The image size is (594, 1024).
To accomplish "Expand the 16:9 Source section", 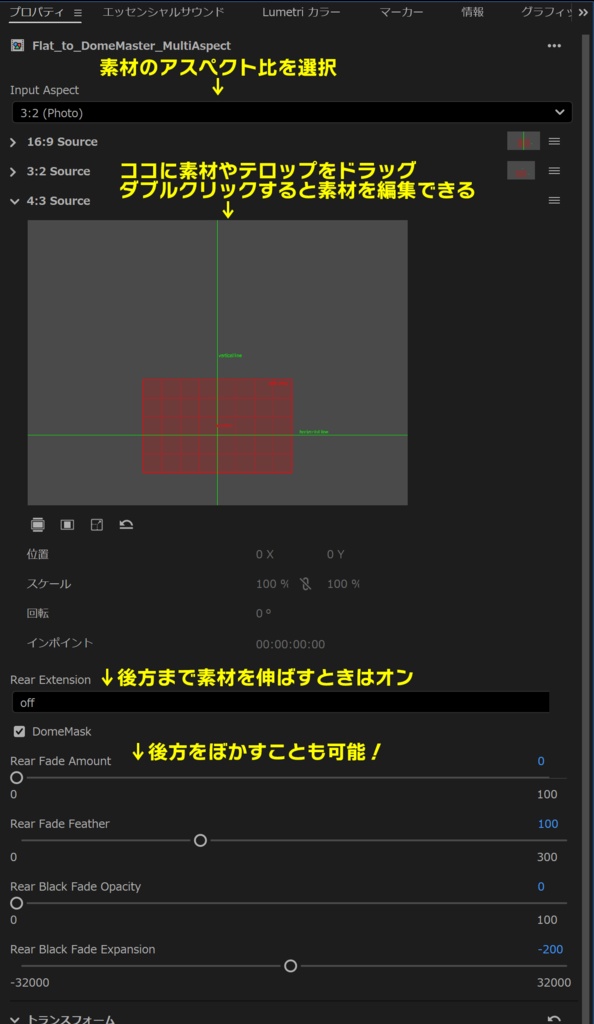I will [x=13, y=142].
